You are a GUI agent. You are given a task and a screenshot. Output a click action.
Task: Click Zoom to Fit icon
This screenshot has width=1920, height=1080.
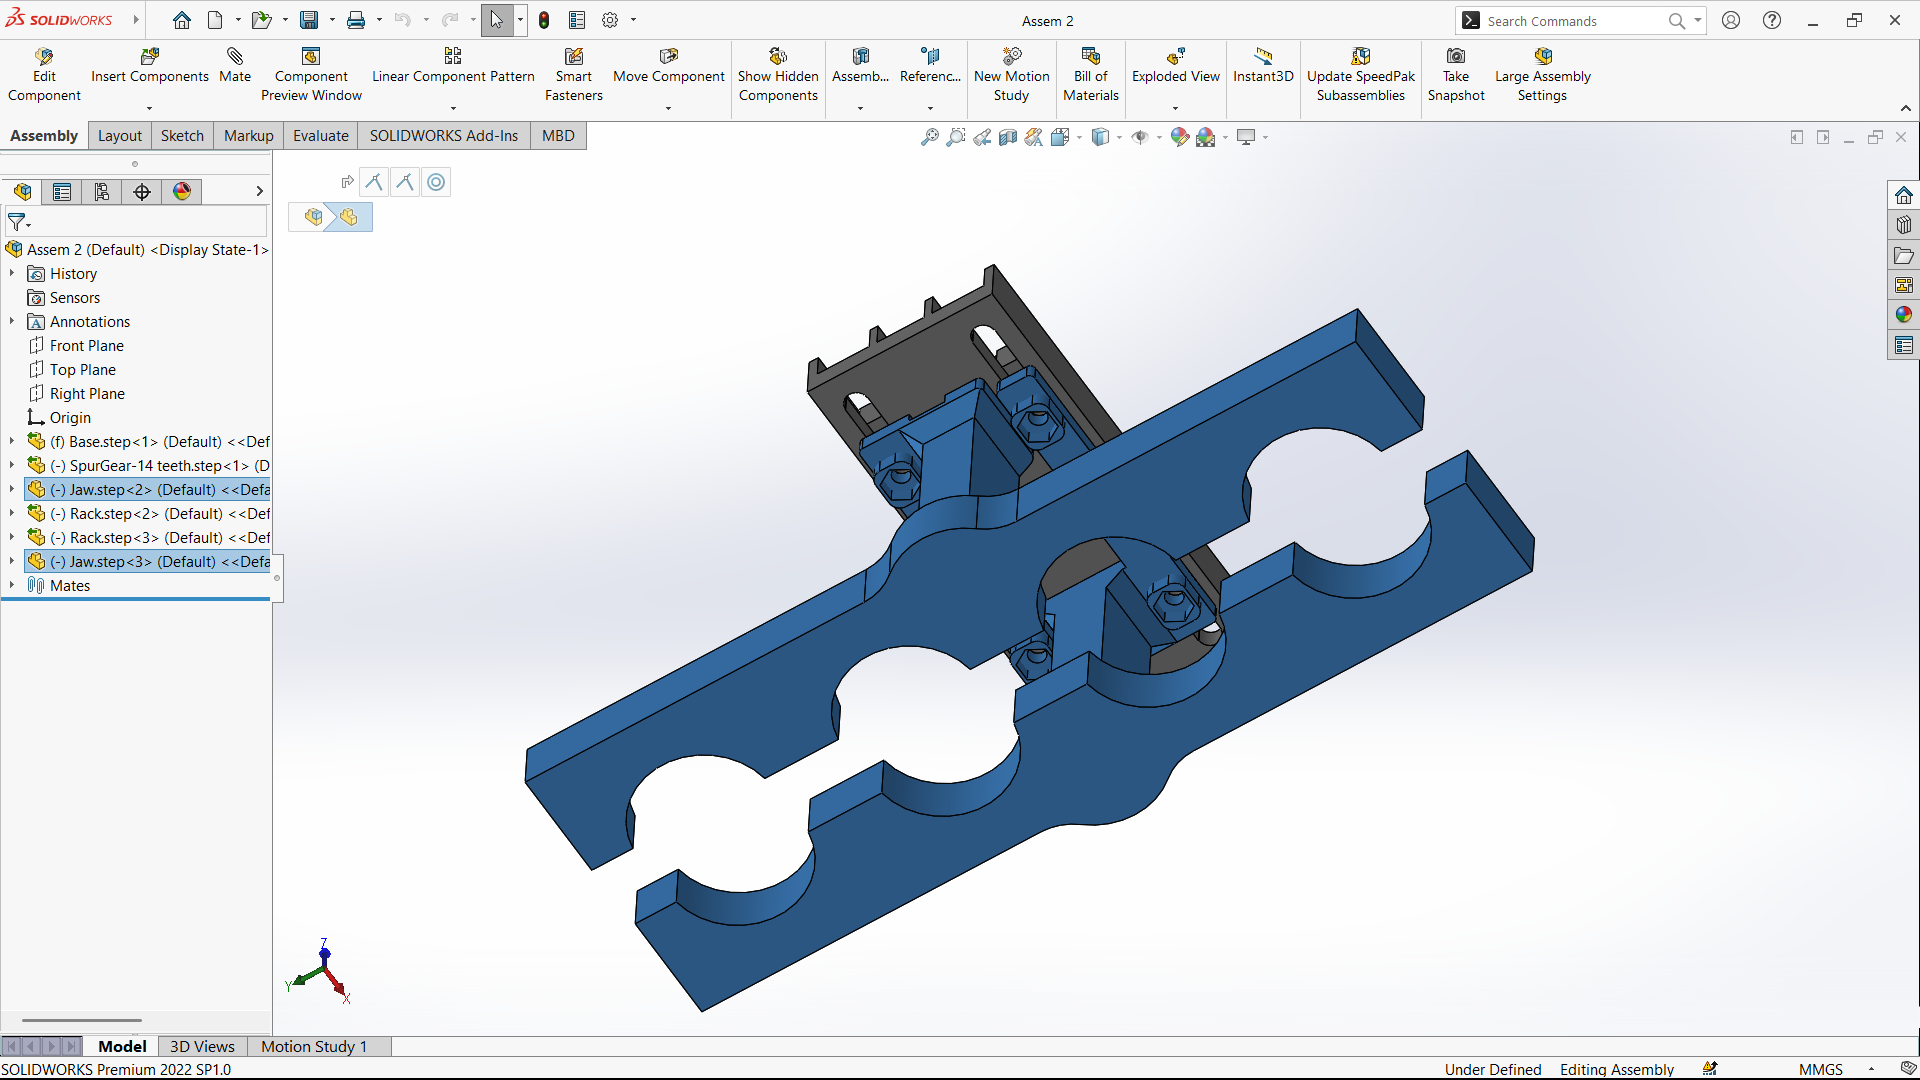(930, 137)
